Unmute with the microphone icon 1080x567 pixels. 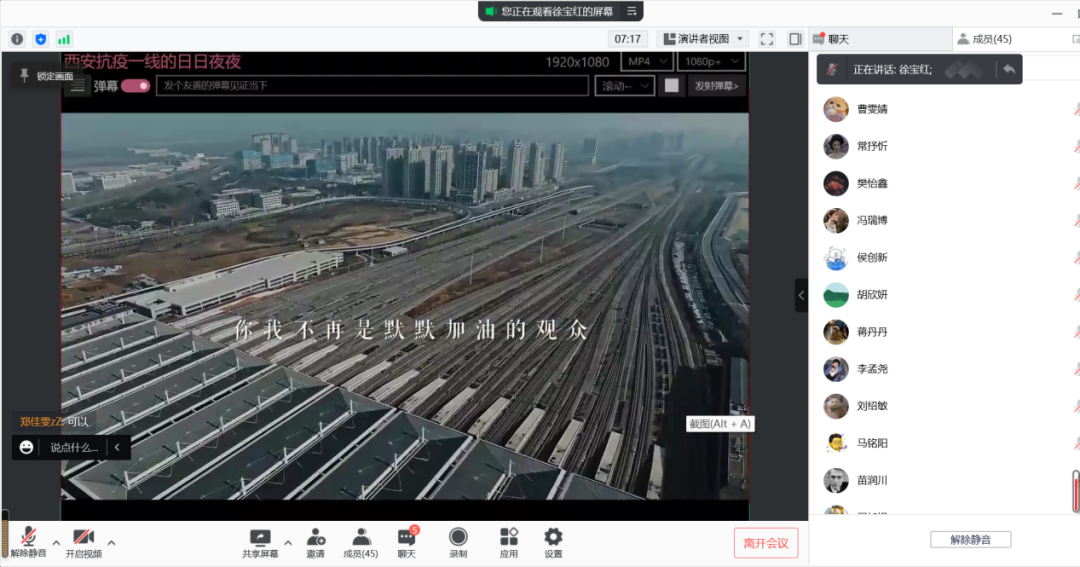tap(28, 536)
